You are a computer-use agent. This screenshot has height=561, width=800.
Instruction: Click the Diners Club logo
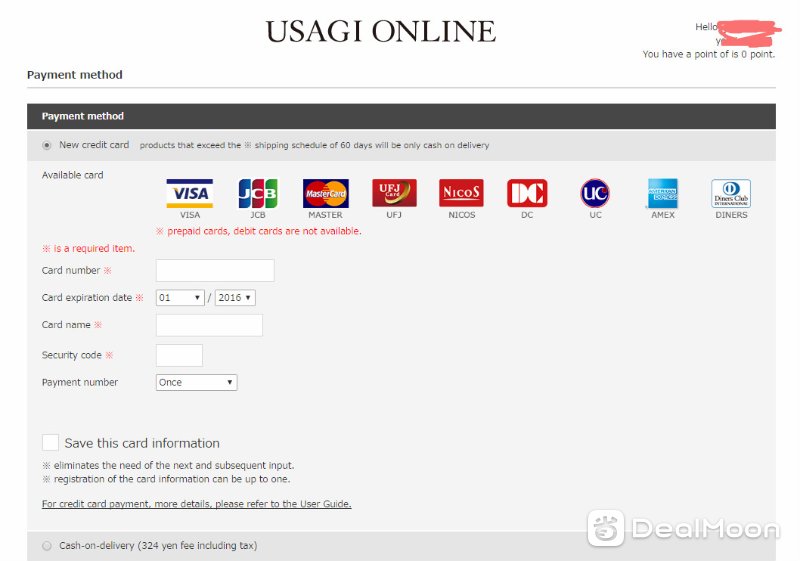click(x=731, y=193)
